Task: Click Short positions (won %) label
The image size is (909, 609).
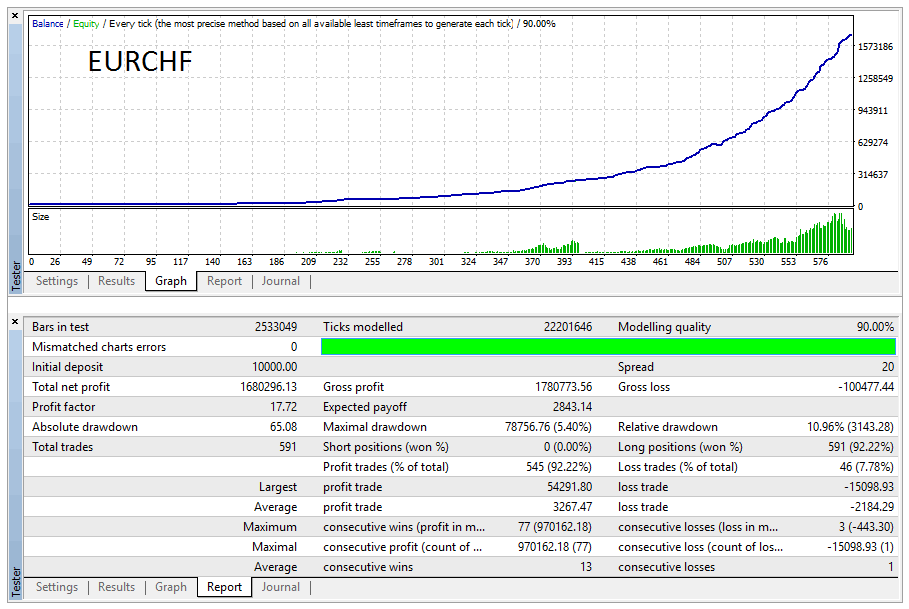Action: [386, 447]
